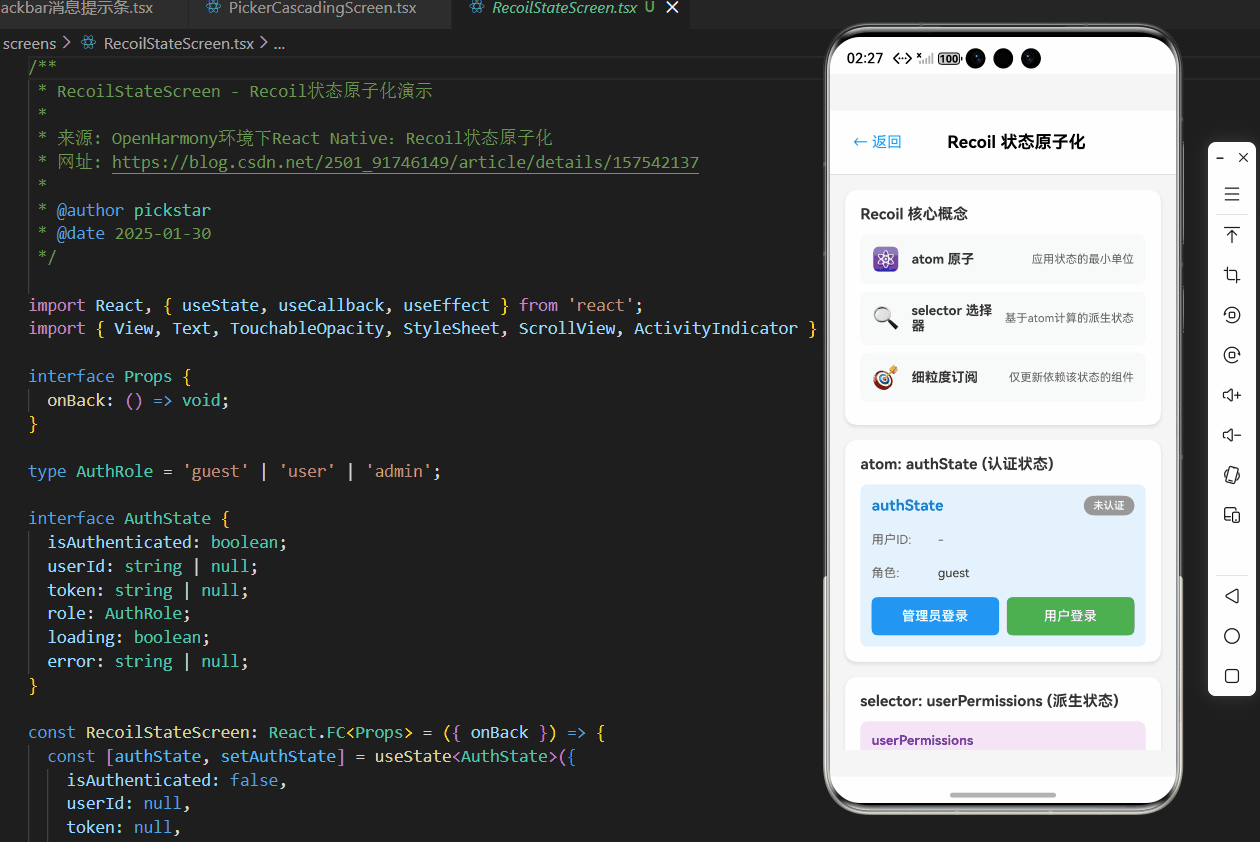Viewport: 1260px width, 842px height.
Task: Click the phone home gesture bar
Action: point(1003,795)
